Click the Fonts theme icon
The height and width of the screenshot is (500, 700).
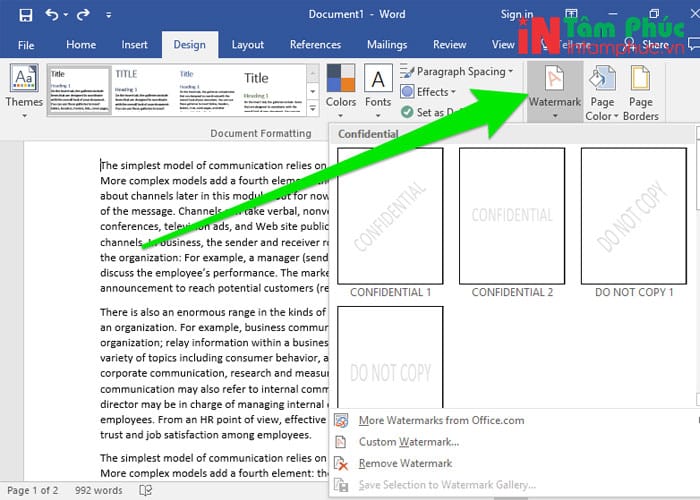point(378,88)
